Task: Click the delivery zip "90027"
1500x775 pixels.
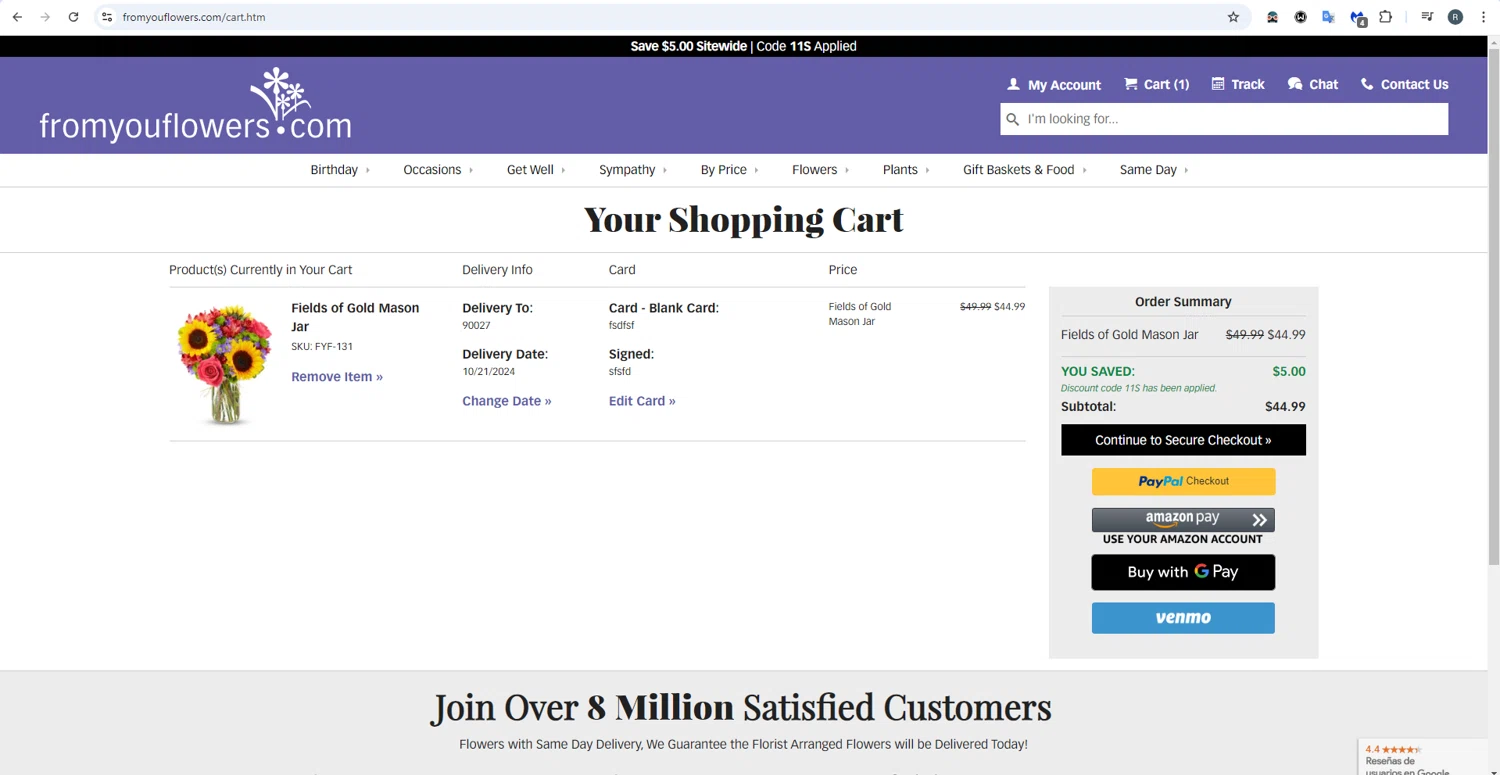Action: coord(476,326)
